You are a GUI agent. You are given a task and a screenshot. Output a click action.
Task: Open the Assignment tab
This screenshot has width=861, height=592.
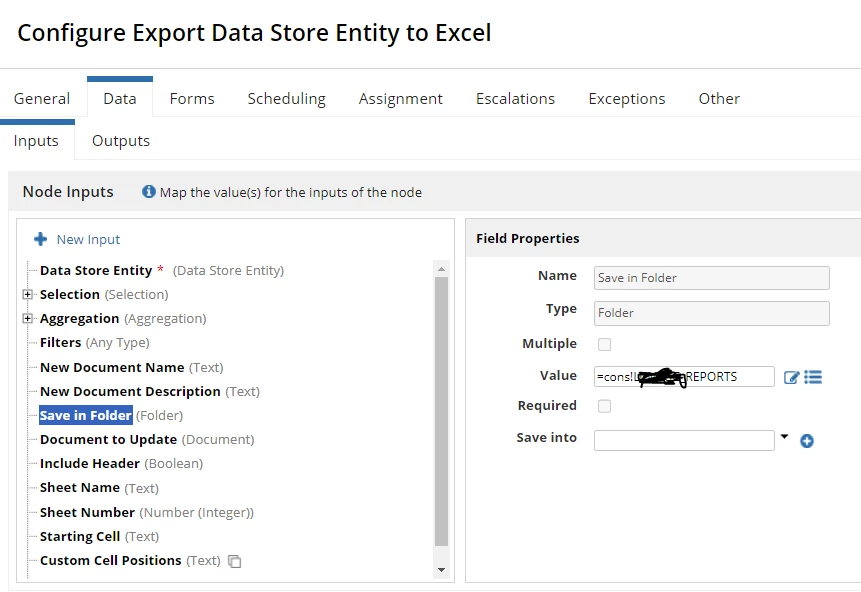pos(401,99)
